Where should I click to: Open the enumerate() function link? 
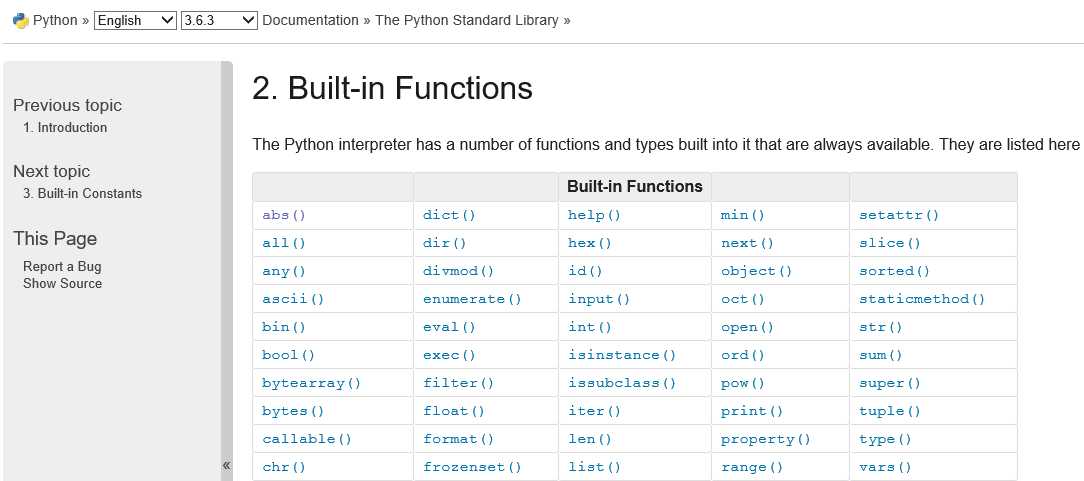pos(472,299)
